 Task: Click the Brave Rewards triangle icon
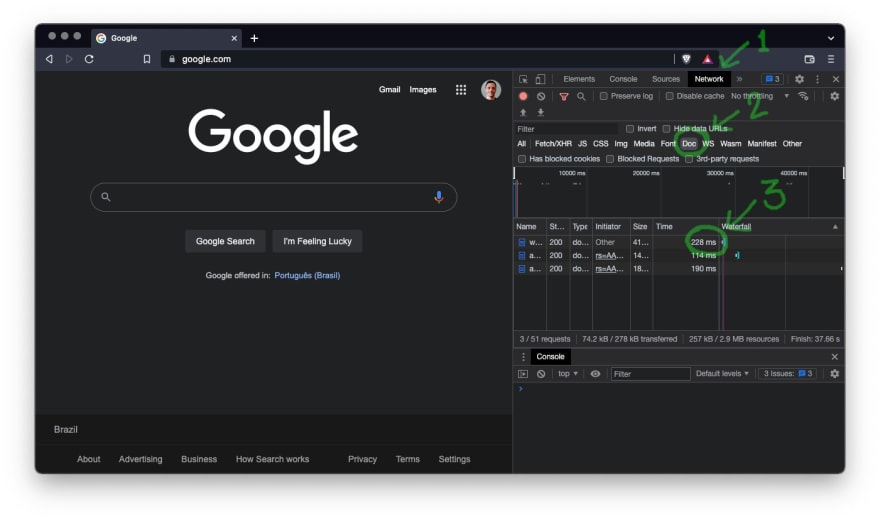(707, 59)
